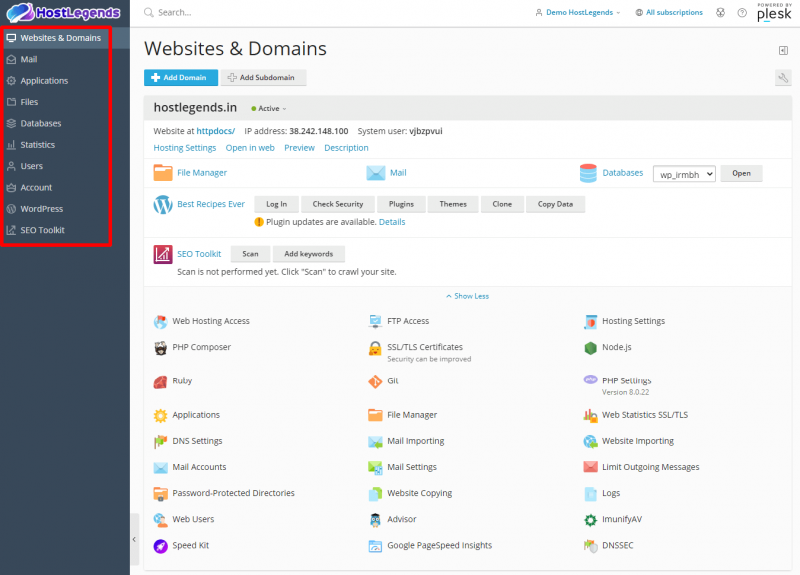Open the PHP Composer icon
Image resolution: width=800 pixels, height=575 pixels.
[161, 347]
